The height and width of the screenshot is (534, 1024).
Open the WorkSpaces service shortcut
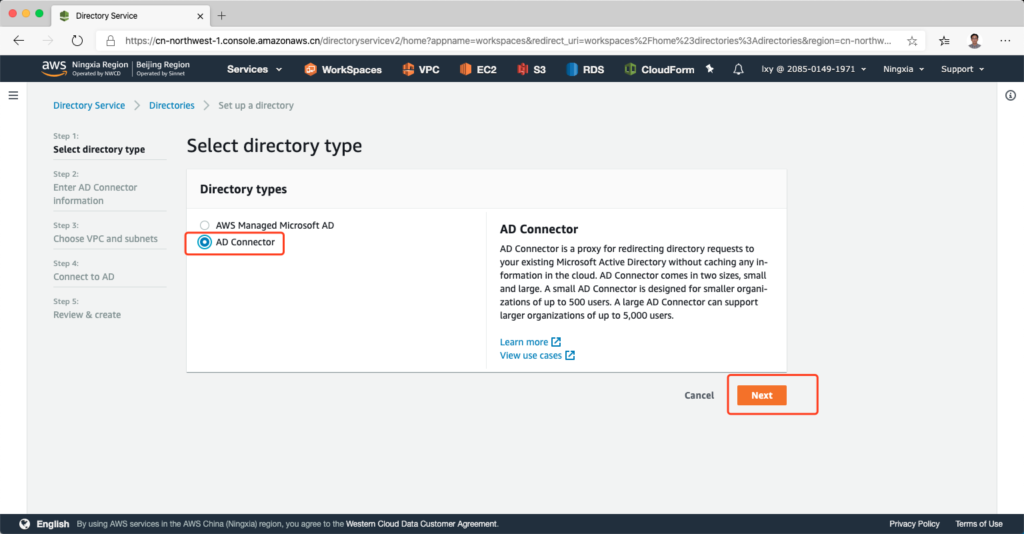[x=344, y=69]
